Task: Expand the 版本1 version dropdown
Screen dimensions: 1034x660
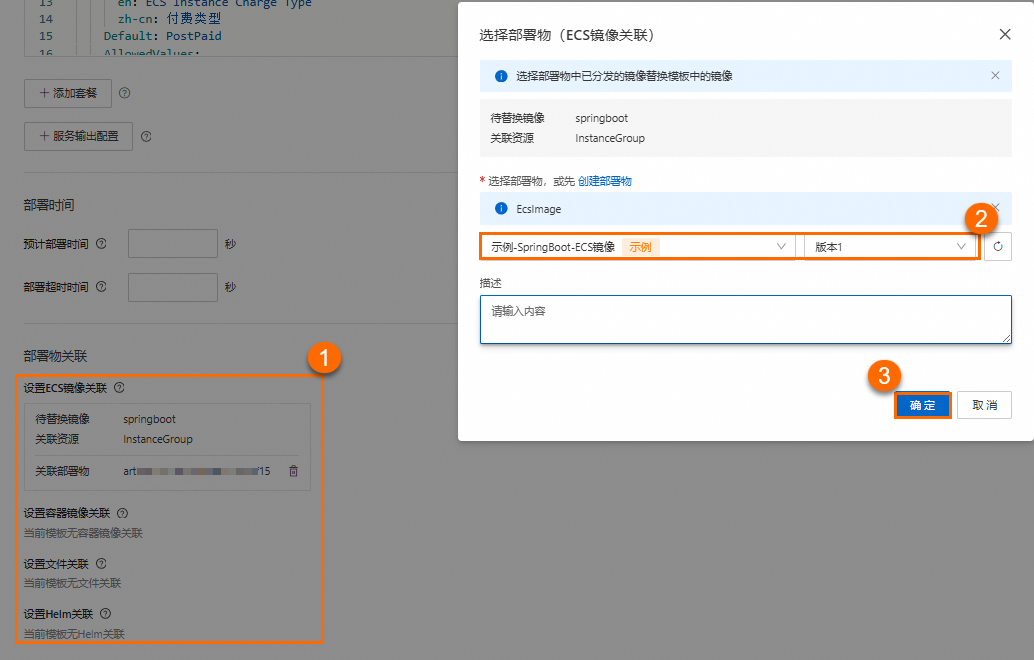Action: pyautogui.click(x=890, y=247)
